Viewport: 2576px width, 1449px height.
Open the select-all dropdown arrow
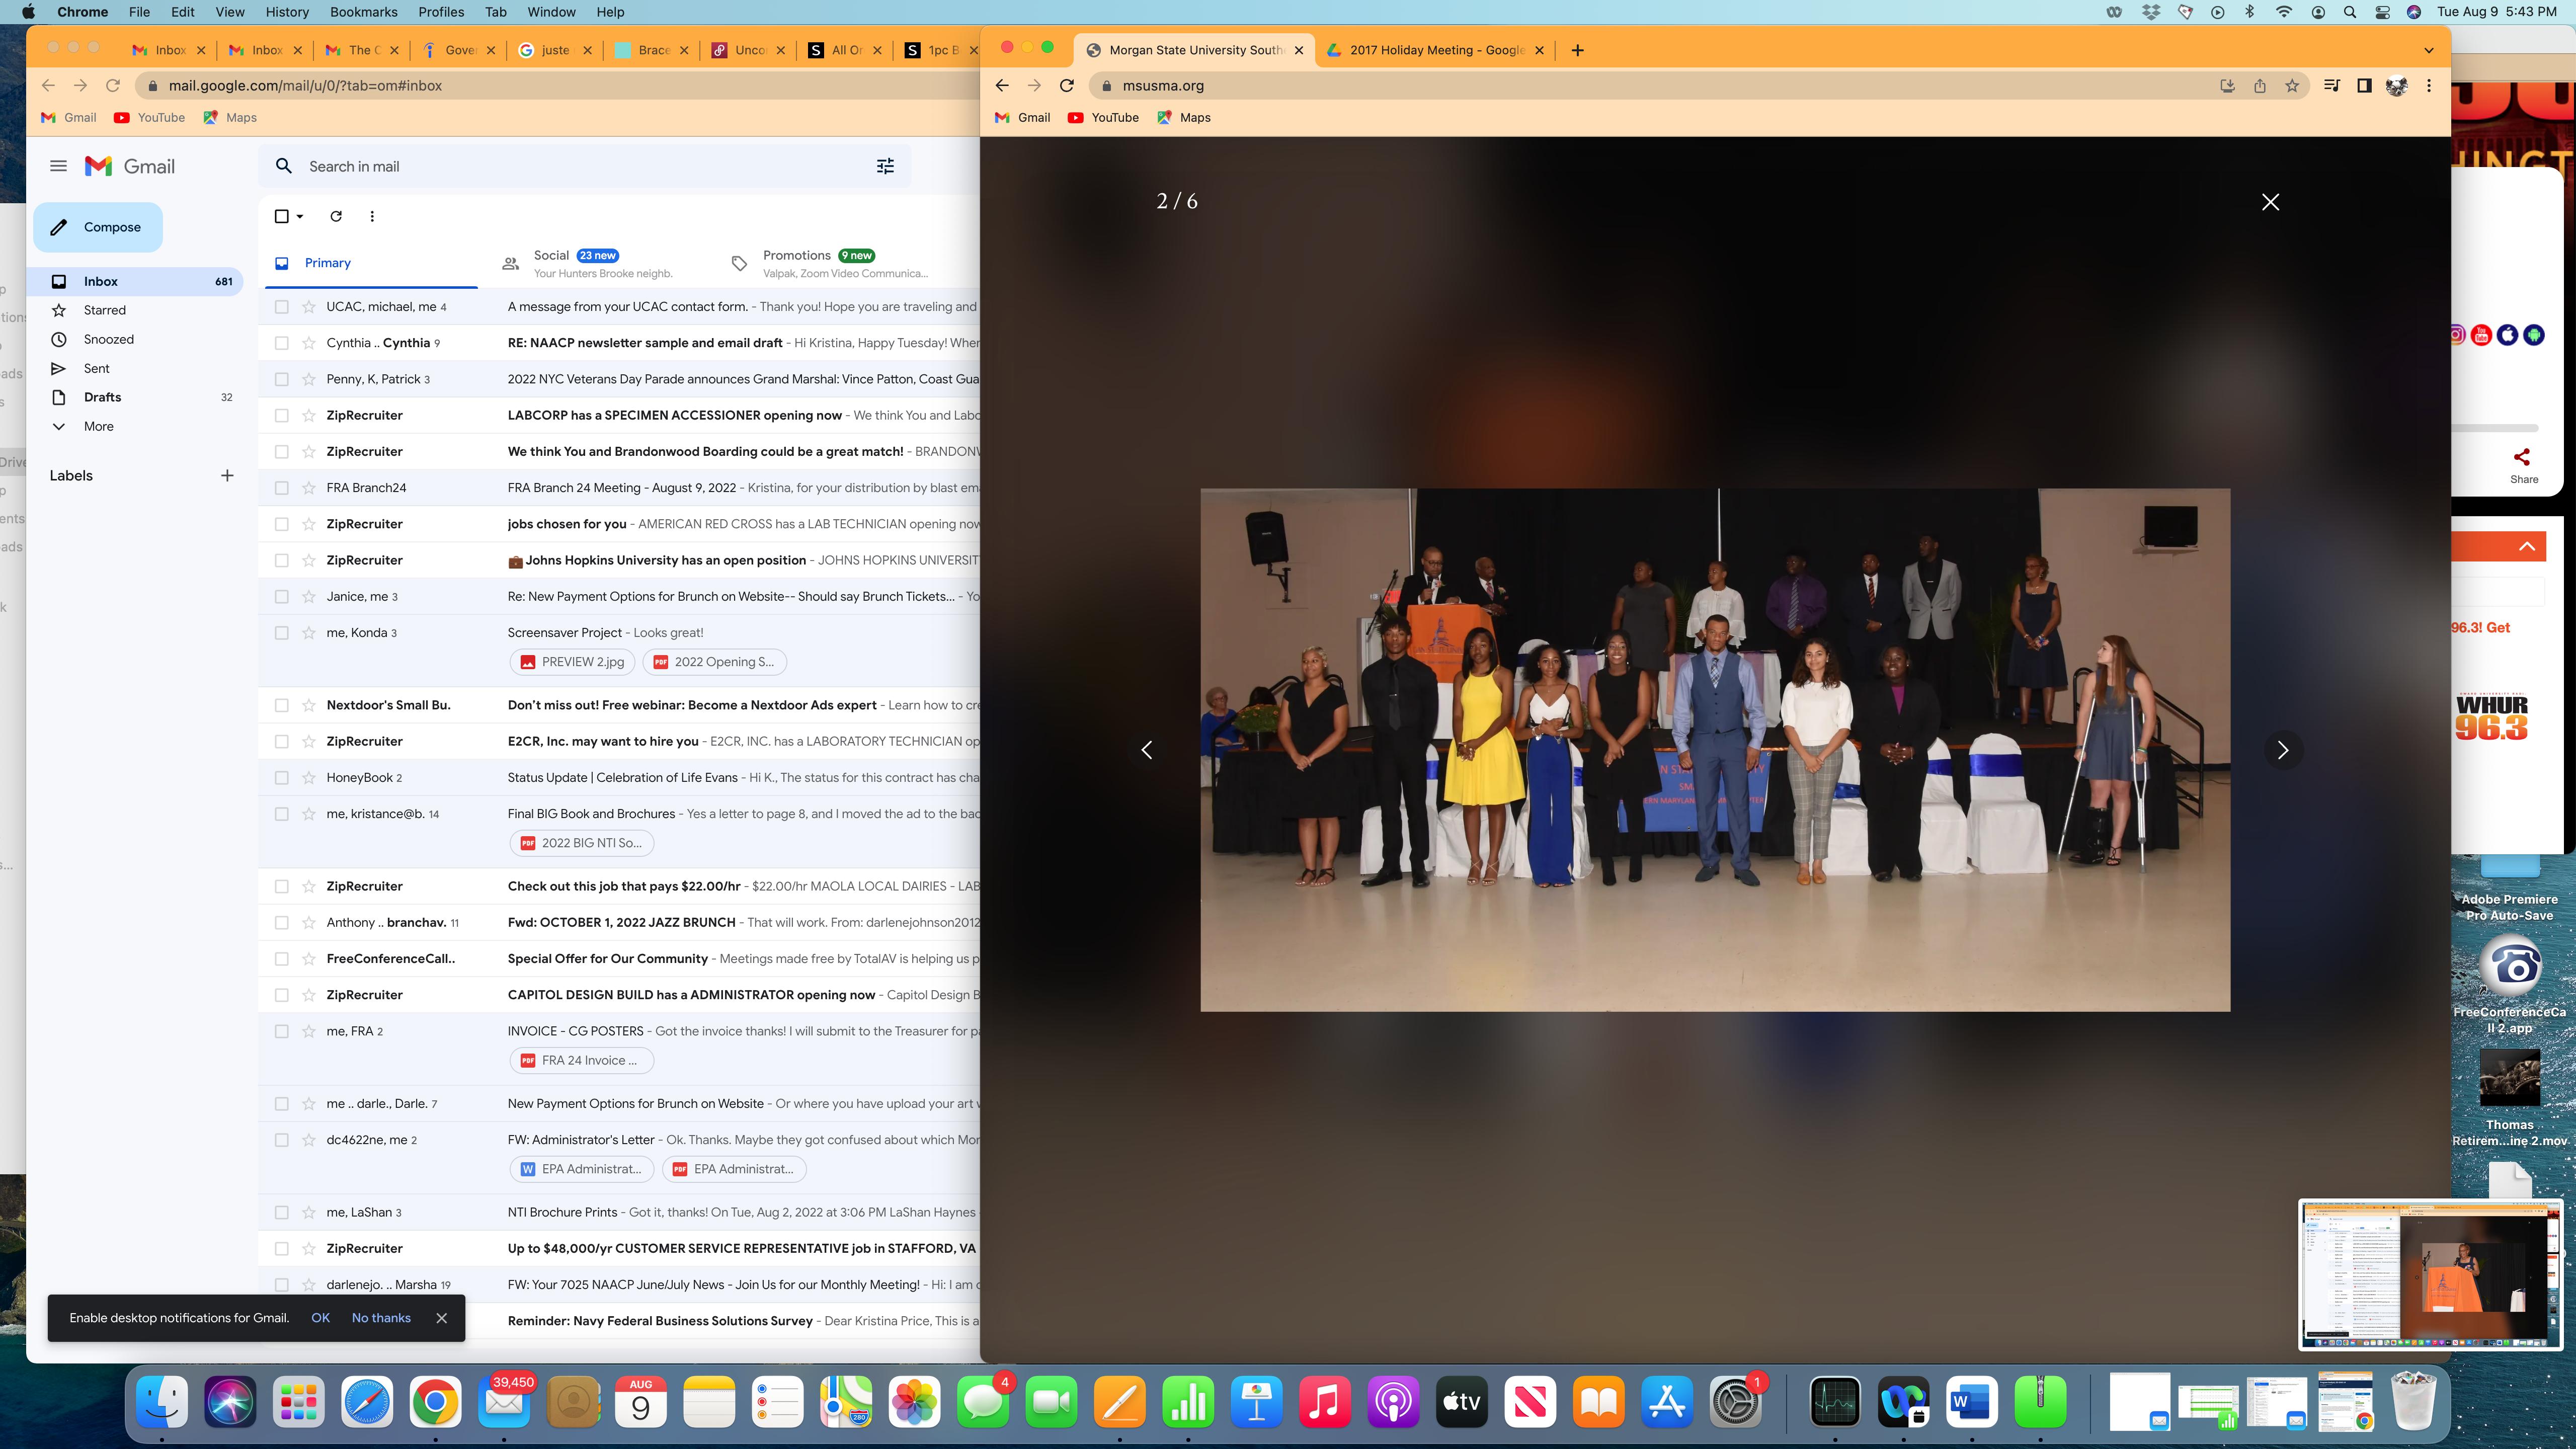pos(300,216)
